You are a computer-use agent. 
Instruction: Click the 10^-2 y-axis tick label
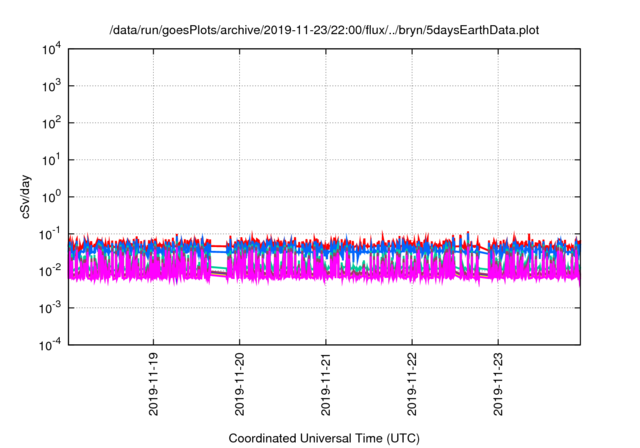(51, 271)
